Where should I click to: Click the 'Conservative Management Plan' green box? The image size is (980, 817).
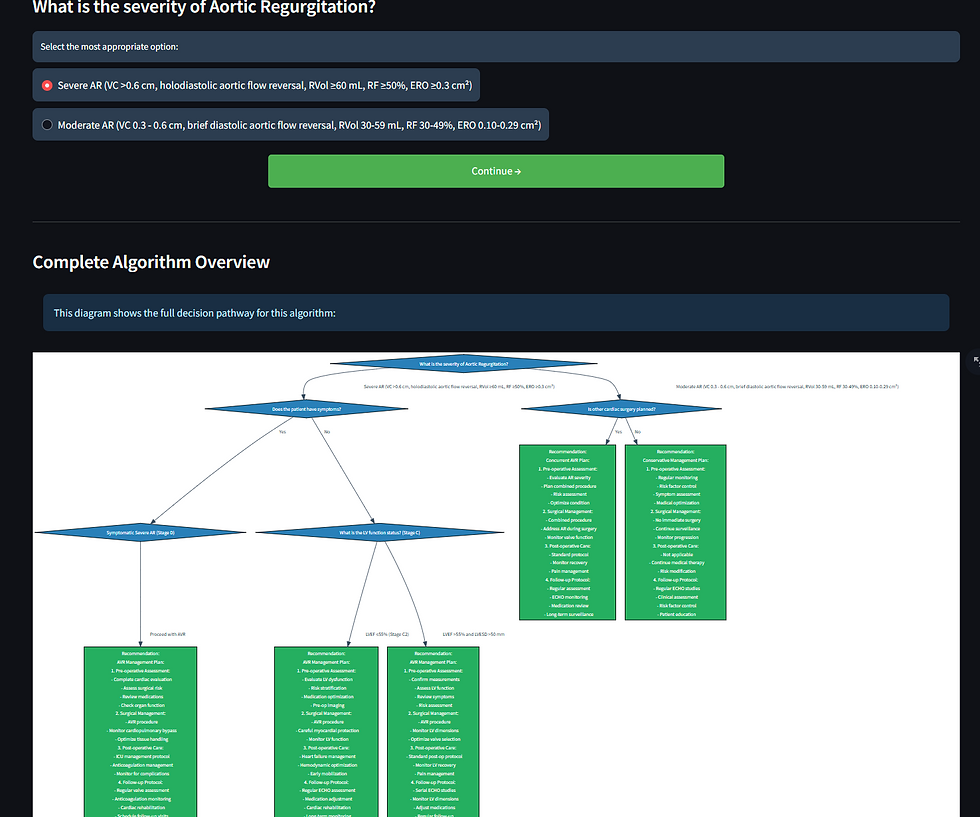click(x=677, y=530)
